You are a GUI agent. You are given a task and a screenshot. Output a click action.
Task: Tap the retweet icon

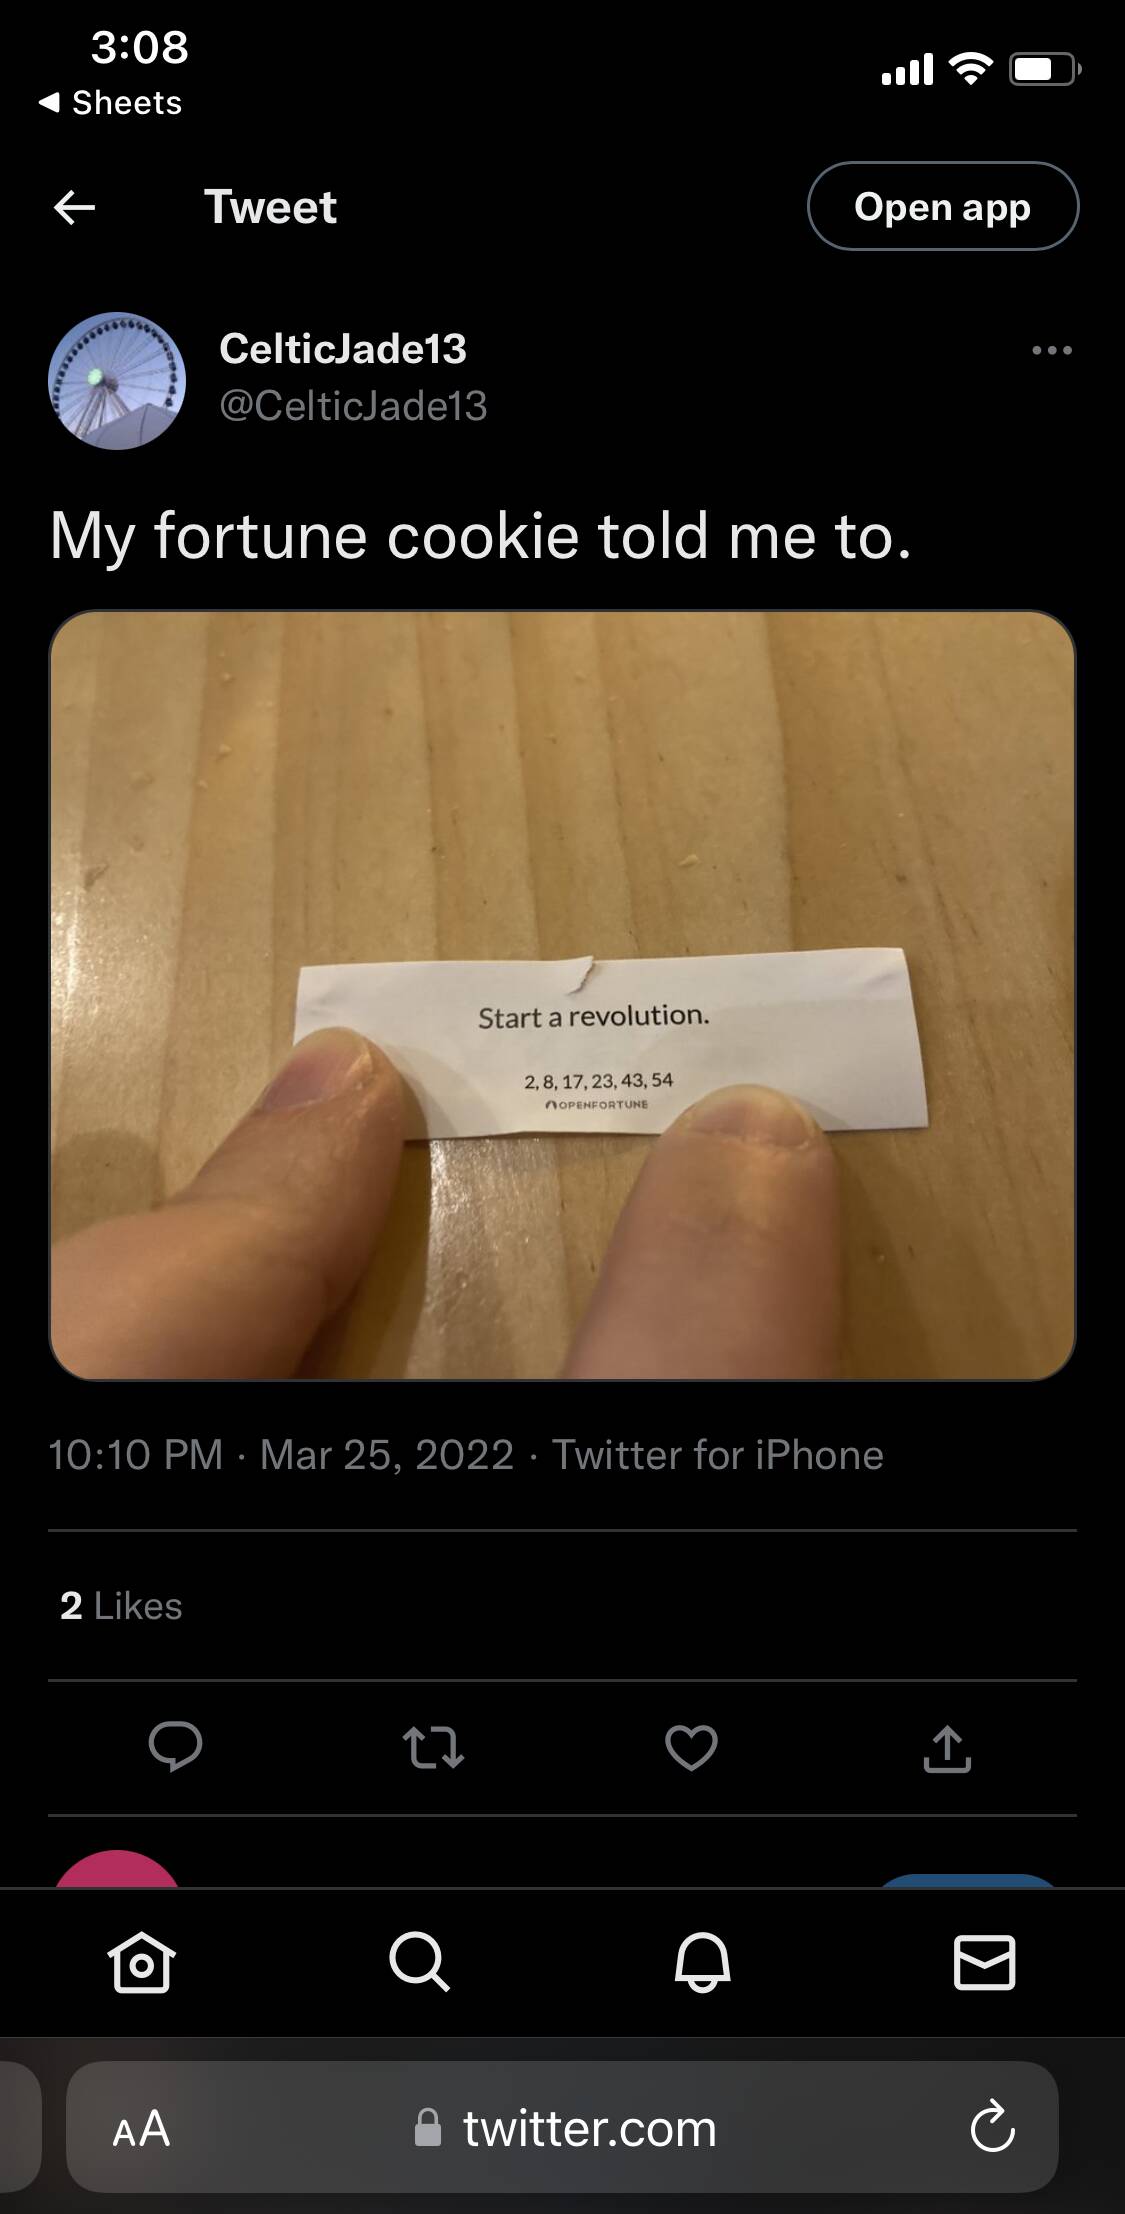pyautogui.click(x=433, y=1747)
